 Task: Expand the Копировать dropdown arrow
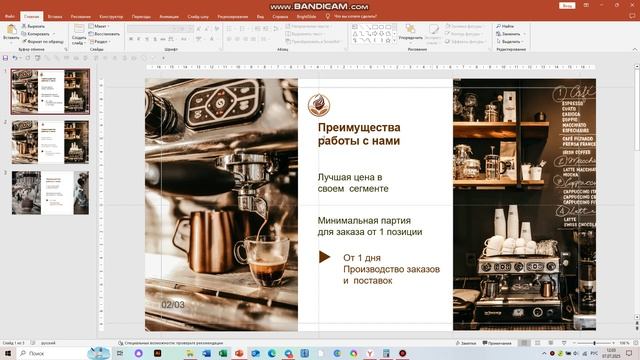click(53, 34)
